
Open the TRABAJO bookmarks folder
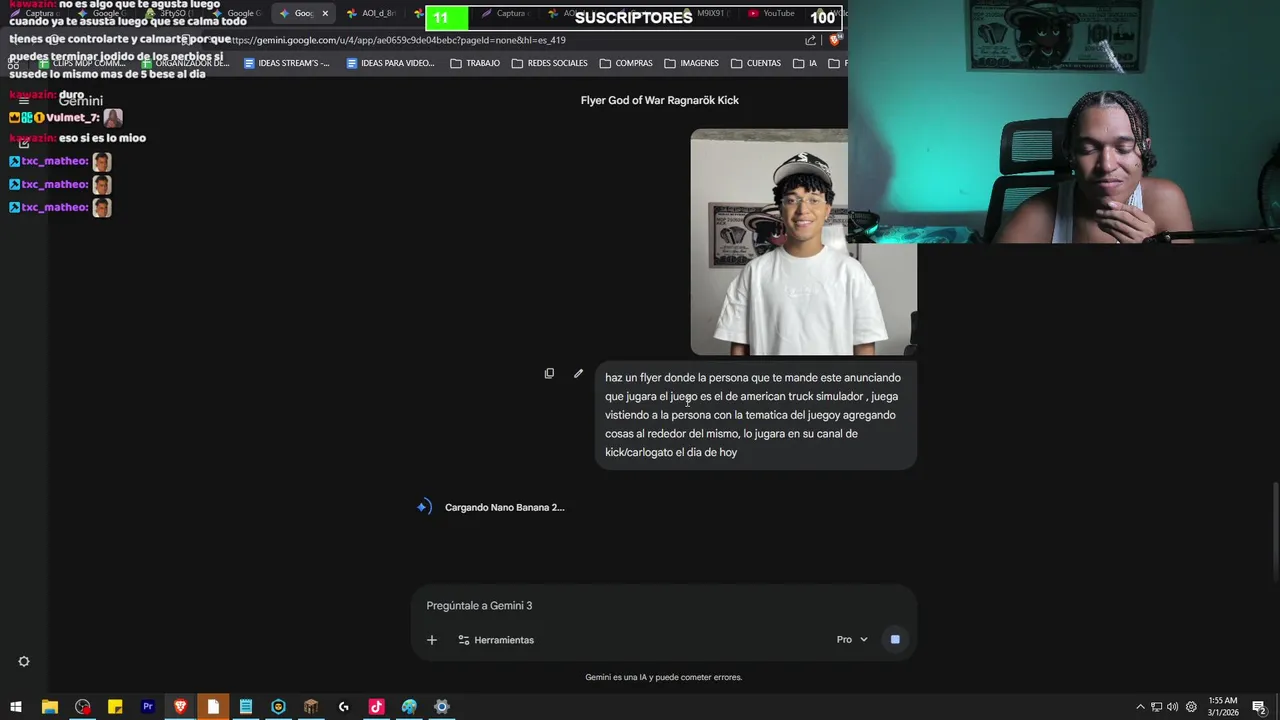click(x=475, y=63)
